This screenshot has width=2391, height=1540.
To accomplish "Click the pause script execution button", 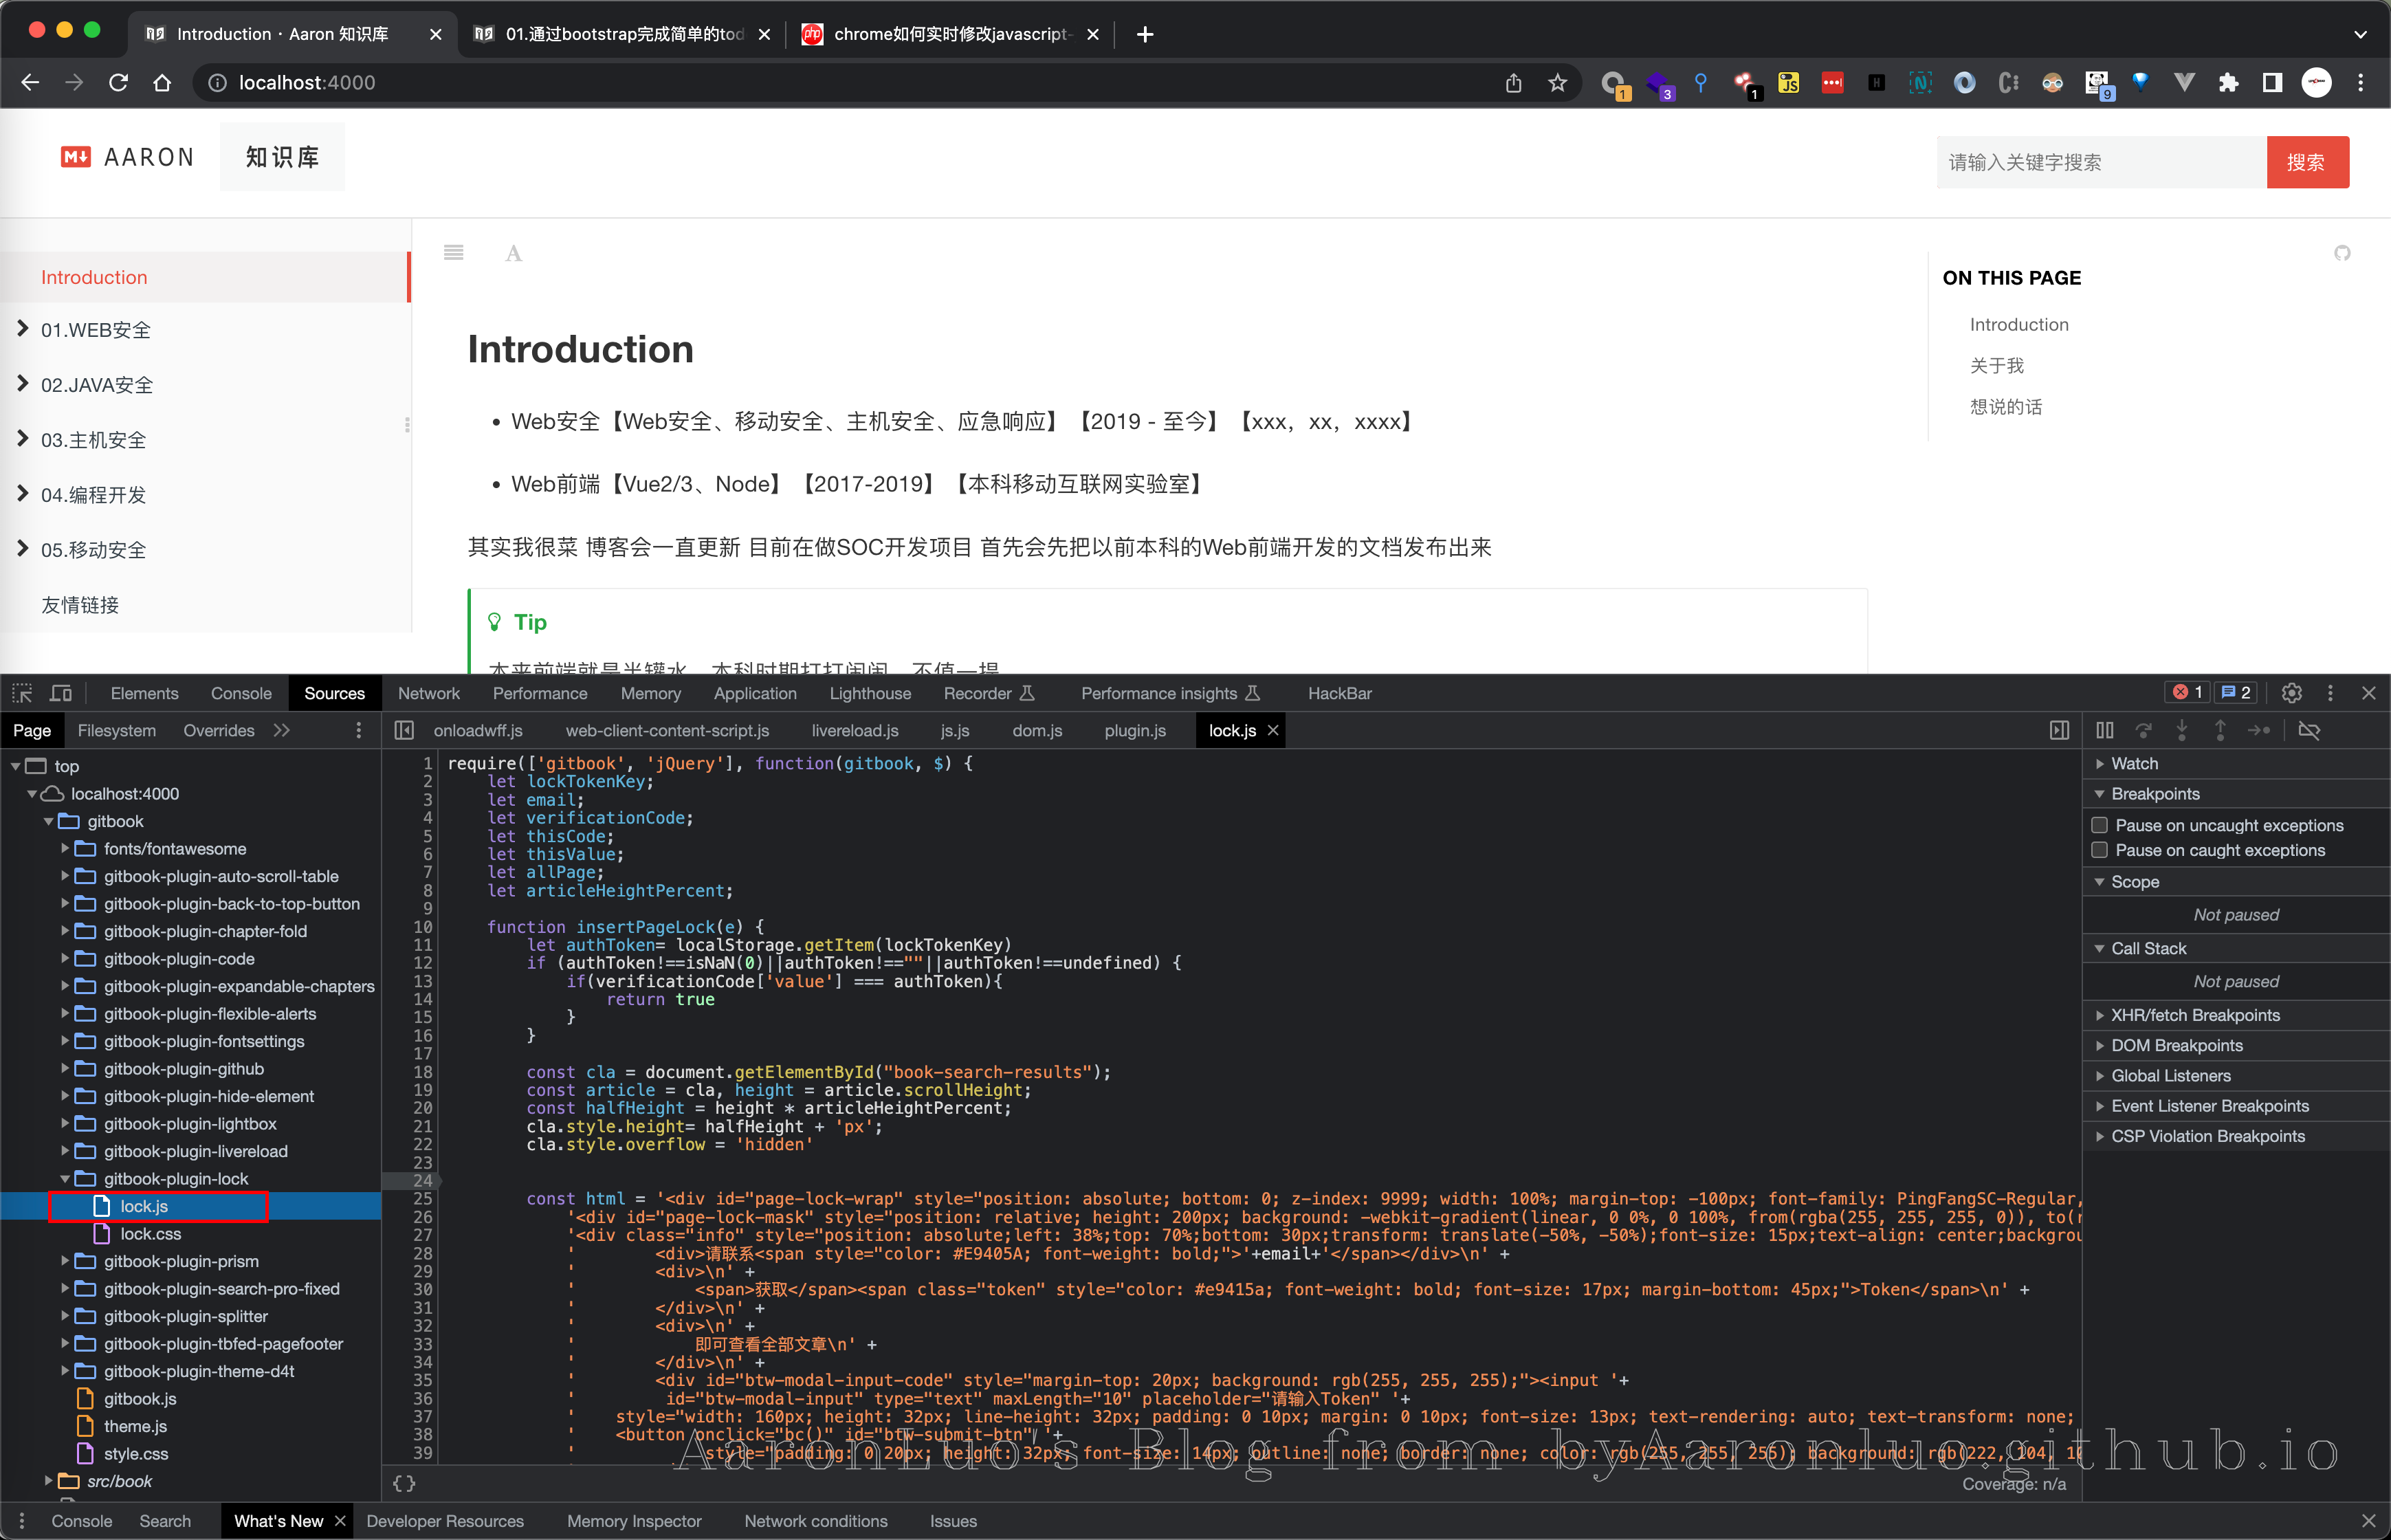I will click(2105, 731).
